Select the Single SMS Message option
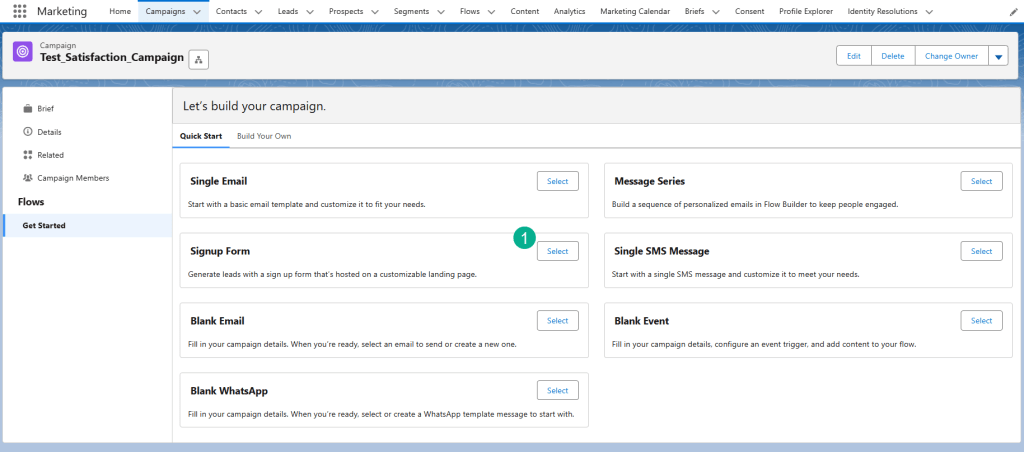Screen dimensions: 1024x452 (981, 251)
